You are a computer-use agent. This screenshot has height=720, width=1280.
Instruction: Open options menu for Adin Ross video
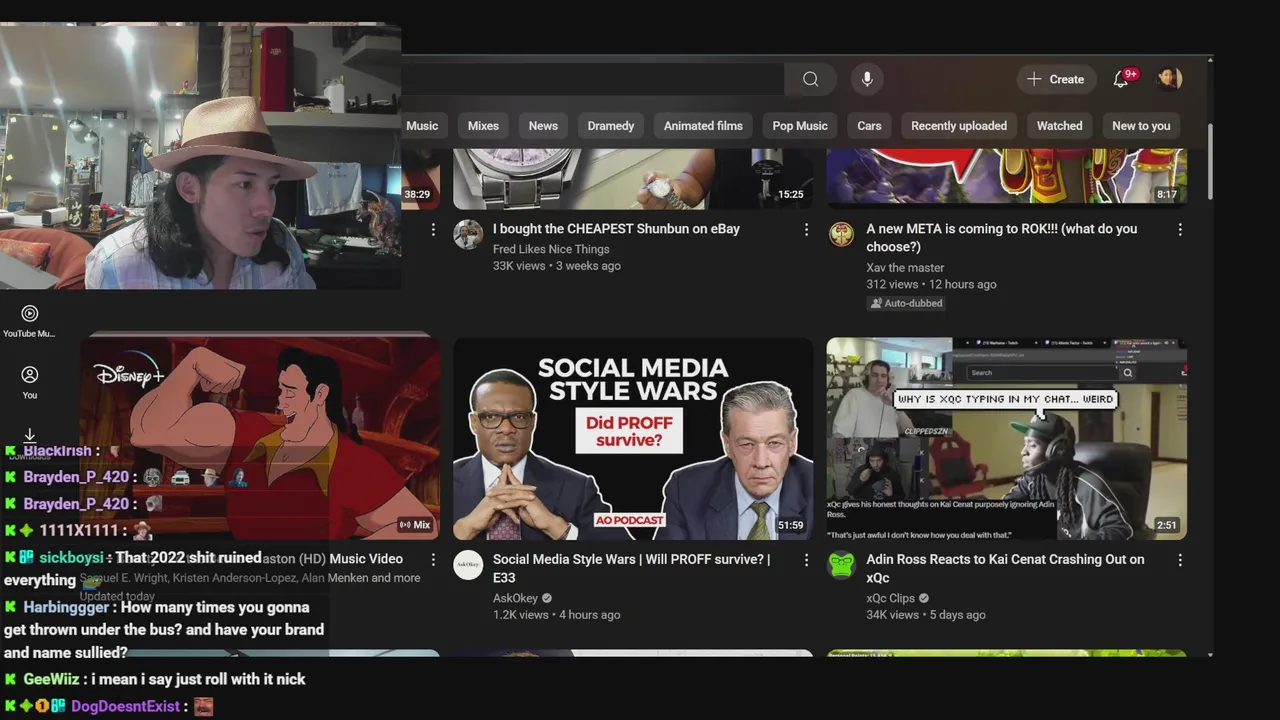[x=1180, y=560]
